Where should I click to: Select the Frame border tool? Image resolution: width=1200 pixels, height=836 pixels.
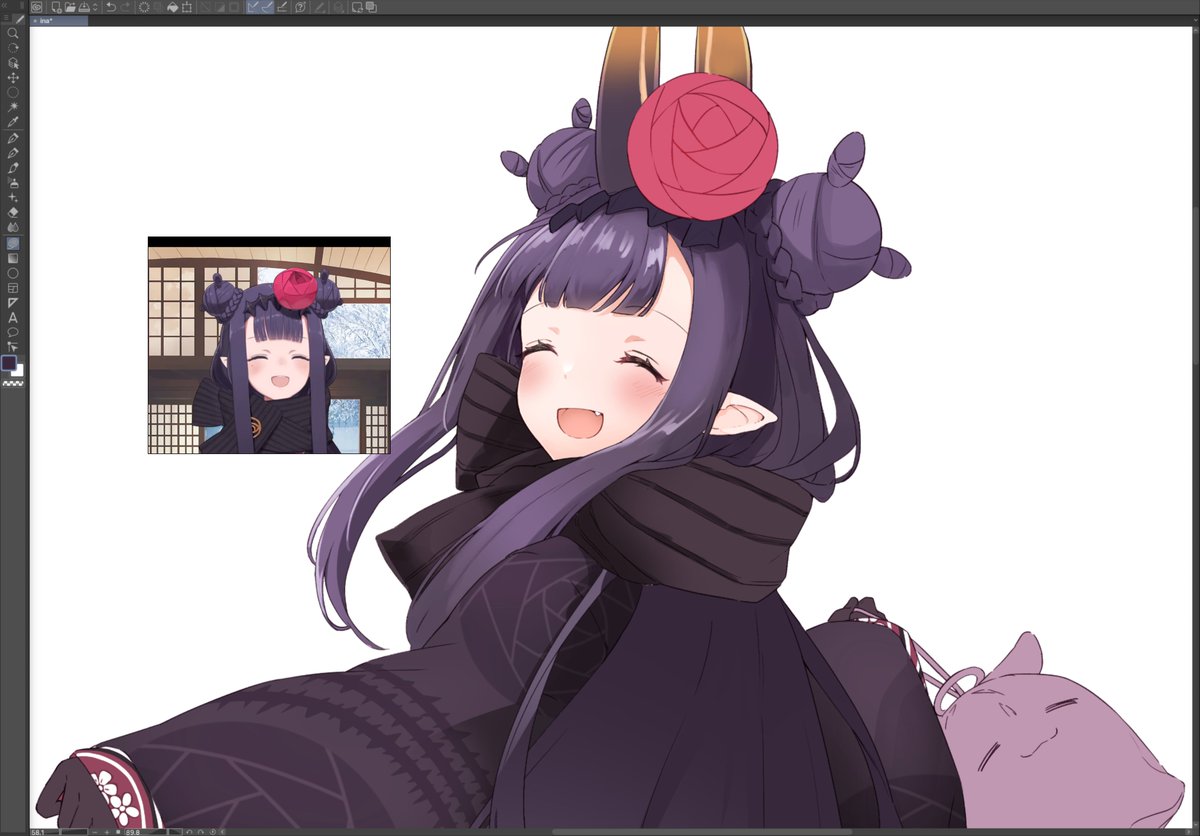tap(13, 288)
